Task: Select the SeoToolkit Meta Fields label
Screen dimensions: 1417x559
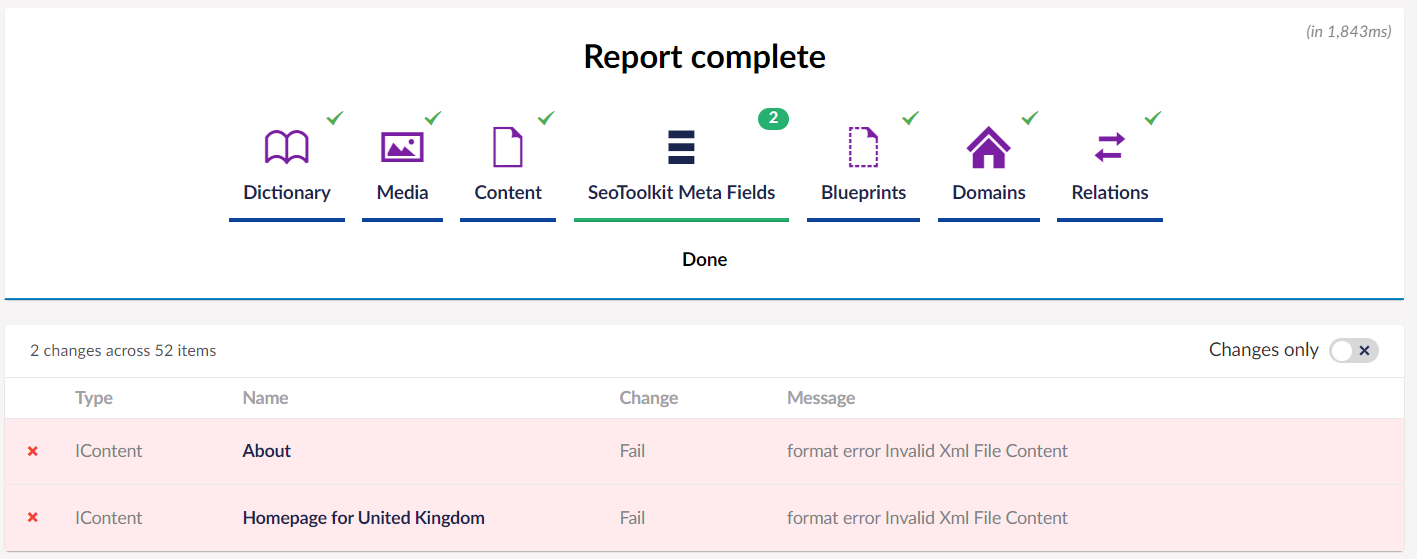Action: coord(681,193)
